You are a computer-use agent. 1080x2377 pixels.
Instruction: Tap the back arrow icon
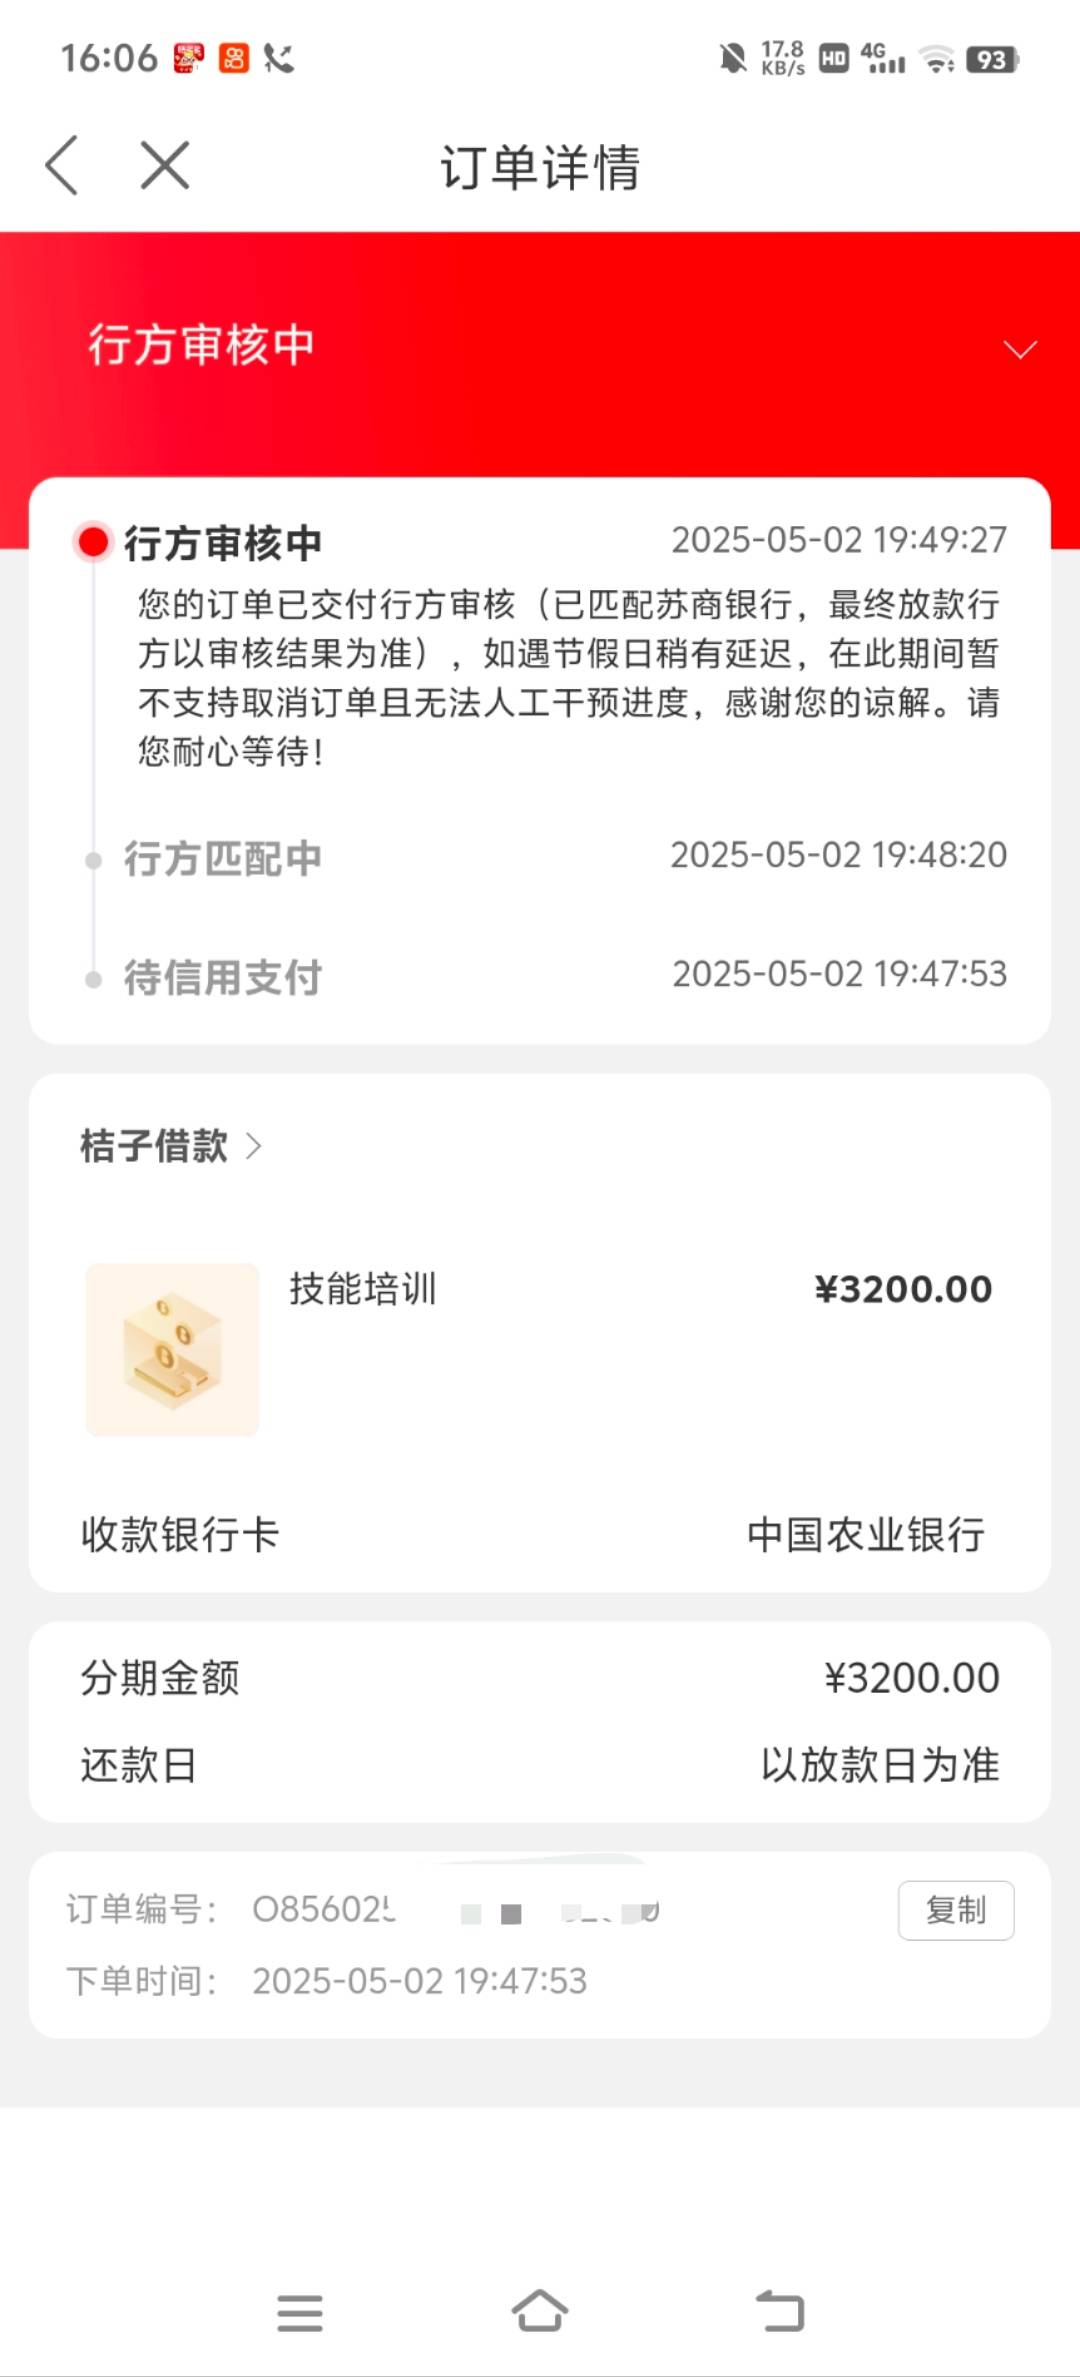coord(62,165)
